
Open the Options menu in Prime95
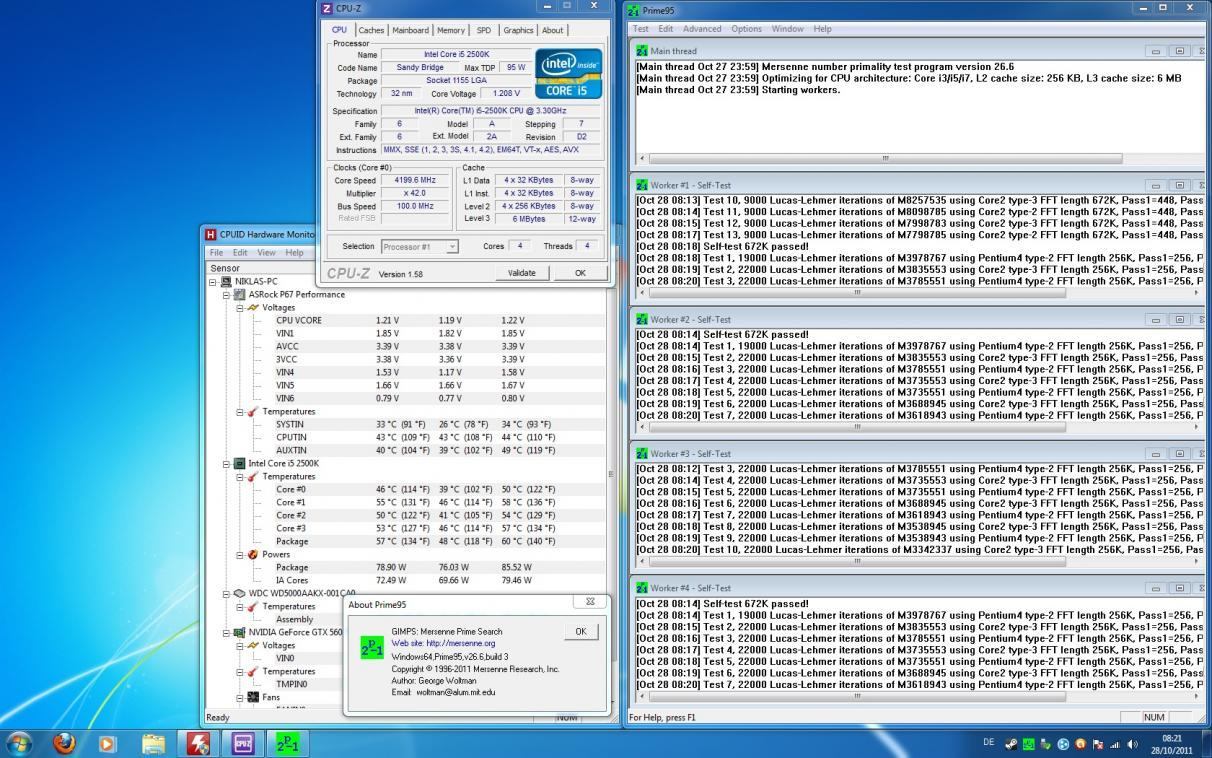point(746,29)
